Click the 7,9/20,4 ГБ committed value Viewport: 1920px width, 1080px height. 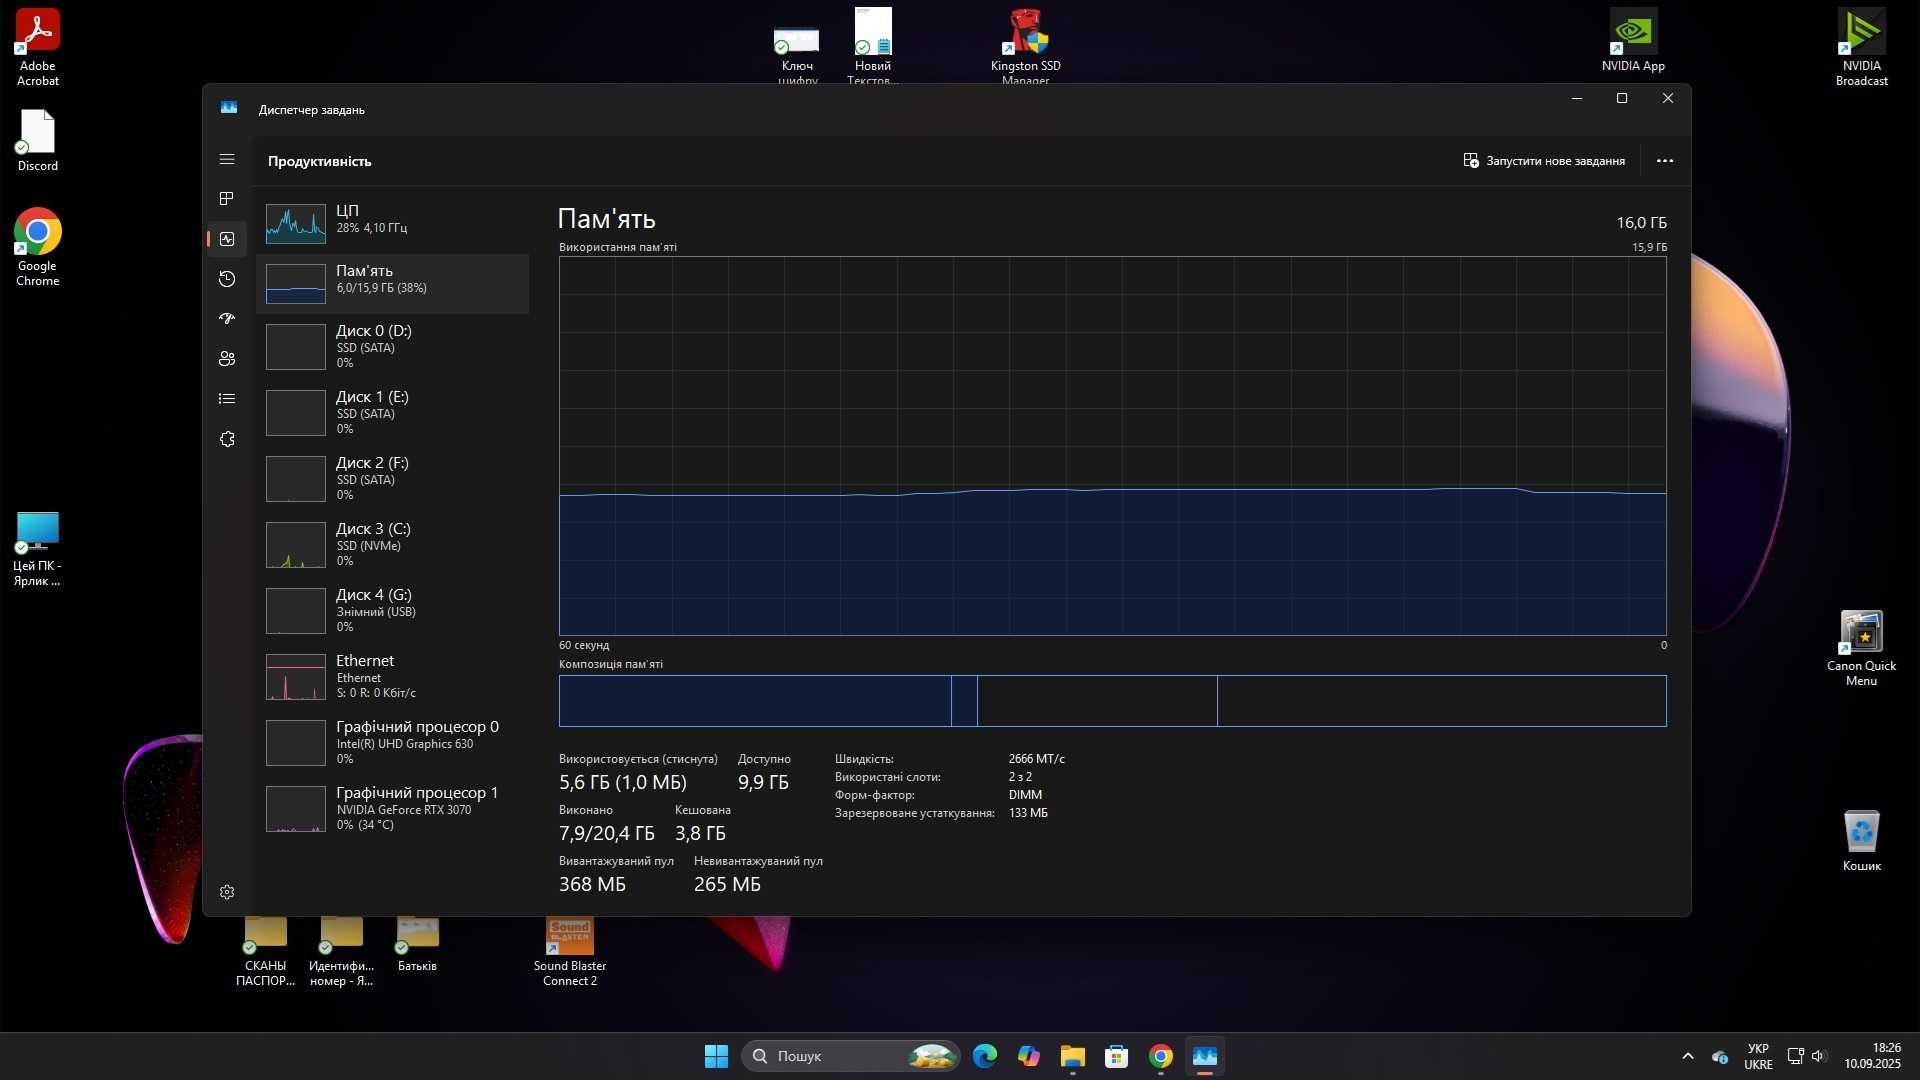(606, 833)
